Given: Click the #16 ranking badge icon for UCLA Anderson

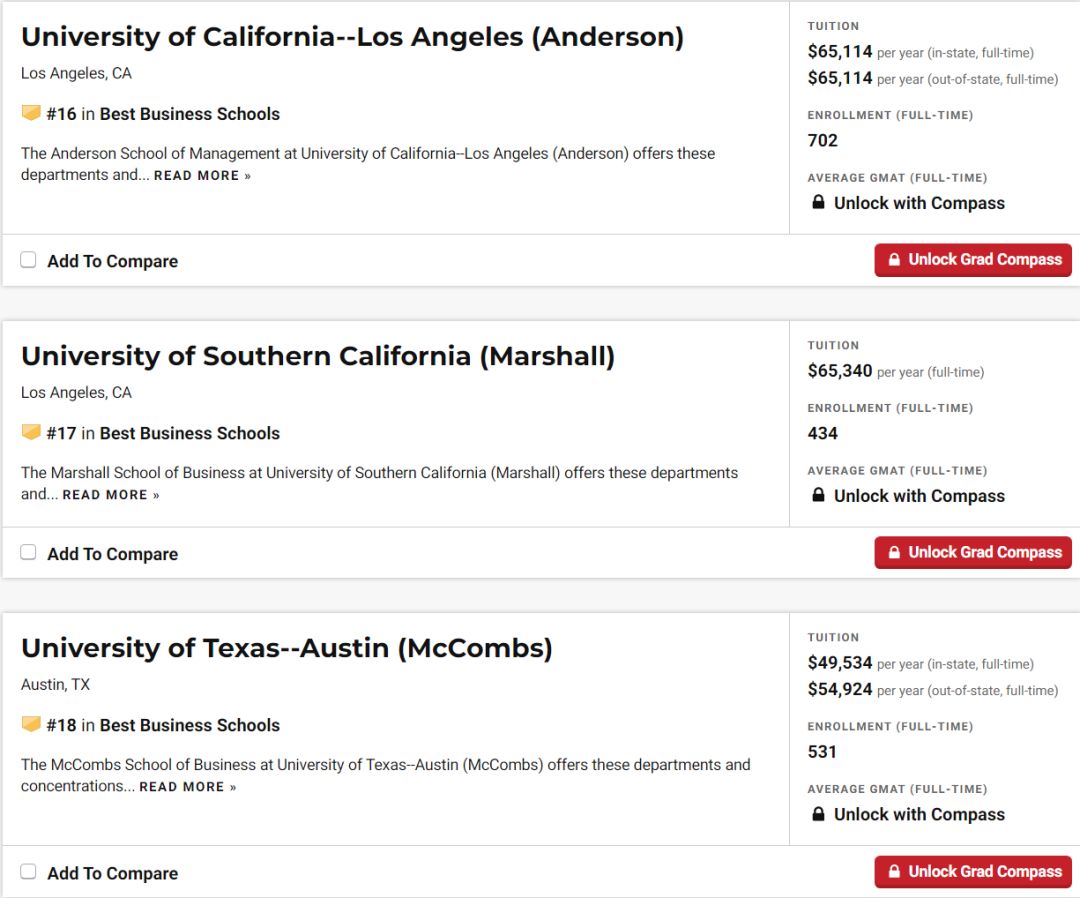Looking at the screenshot, I should (x=31, y=112).
